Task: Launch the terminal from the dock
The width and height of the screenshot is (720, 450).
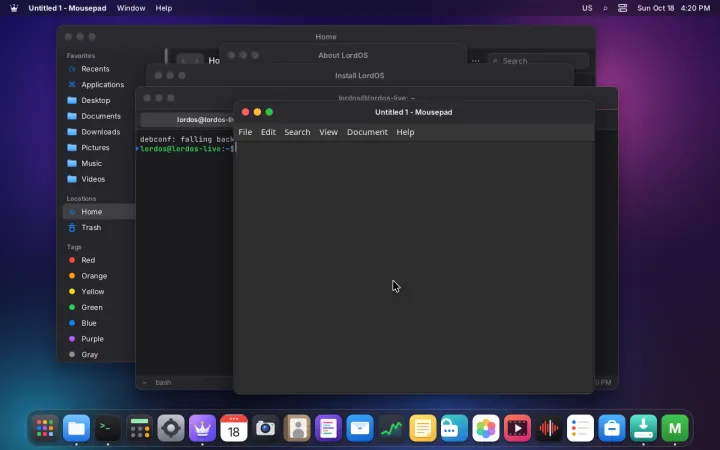Action: point(108,428)
